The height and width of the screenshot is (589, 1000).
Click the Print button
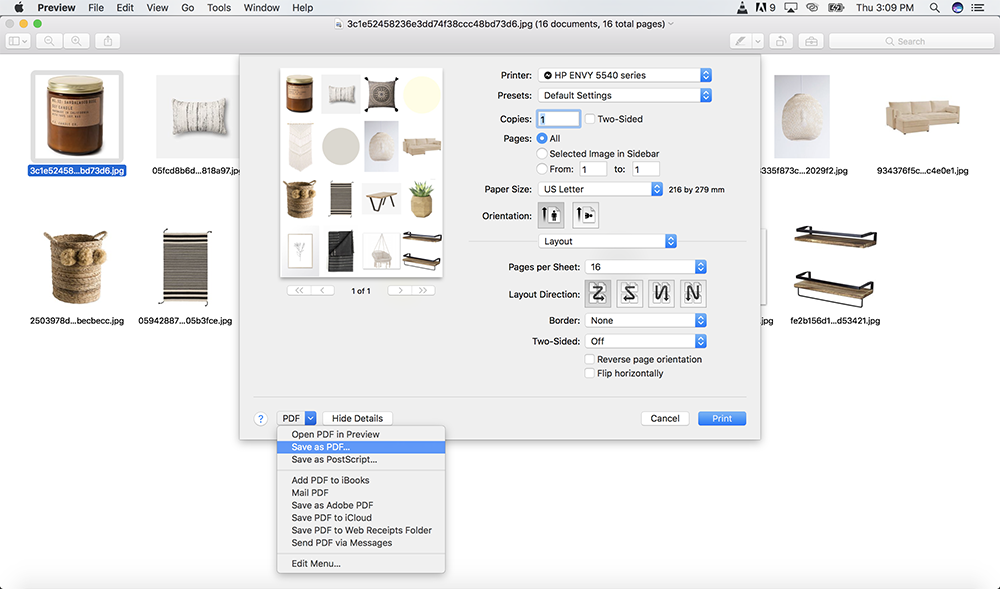click(722, 419)
